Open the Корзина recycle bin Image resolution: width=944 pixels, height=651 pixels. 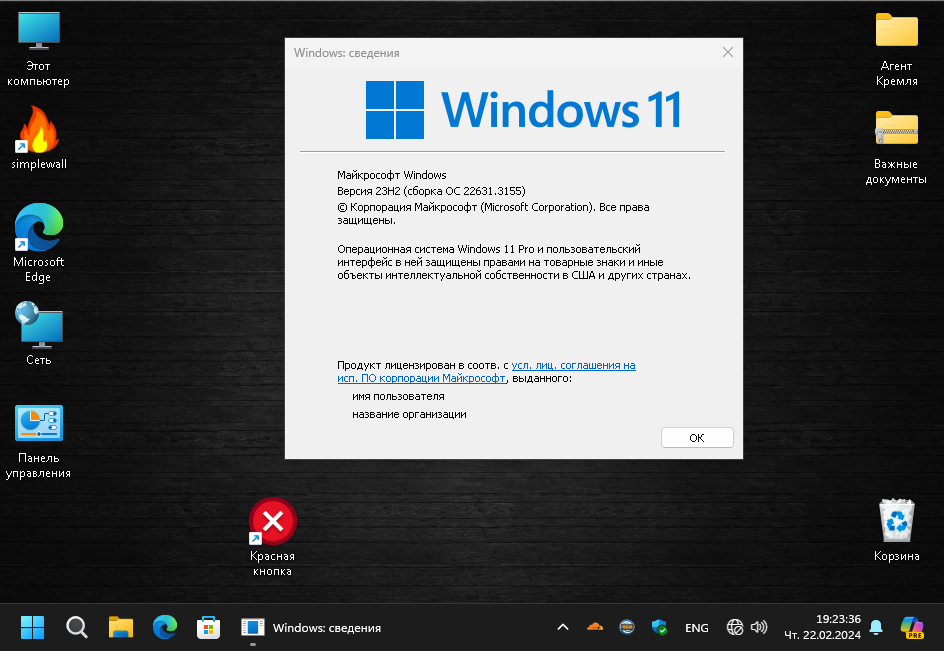pos(896,530)
